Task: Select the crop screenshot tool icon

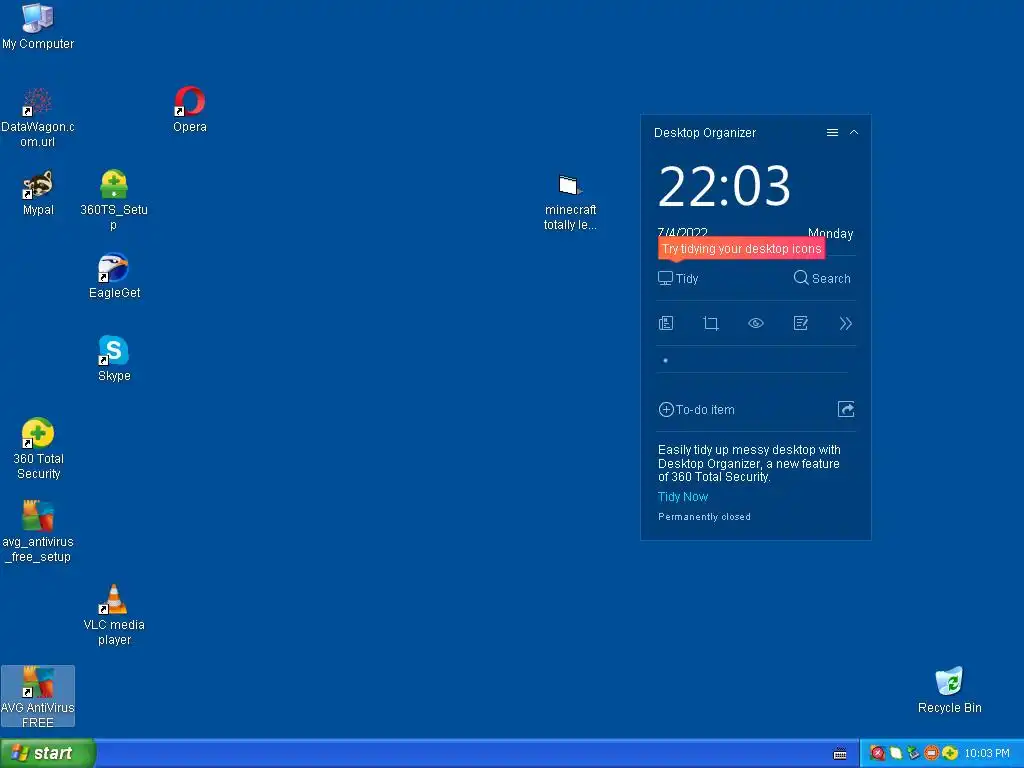Action: pos(711,323)
